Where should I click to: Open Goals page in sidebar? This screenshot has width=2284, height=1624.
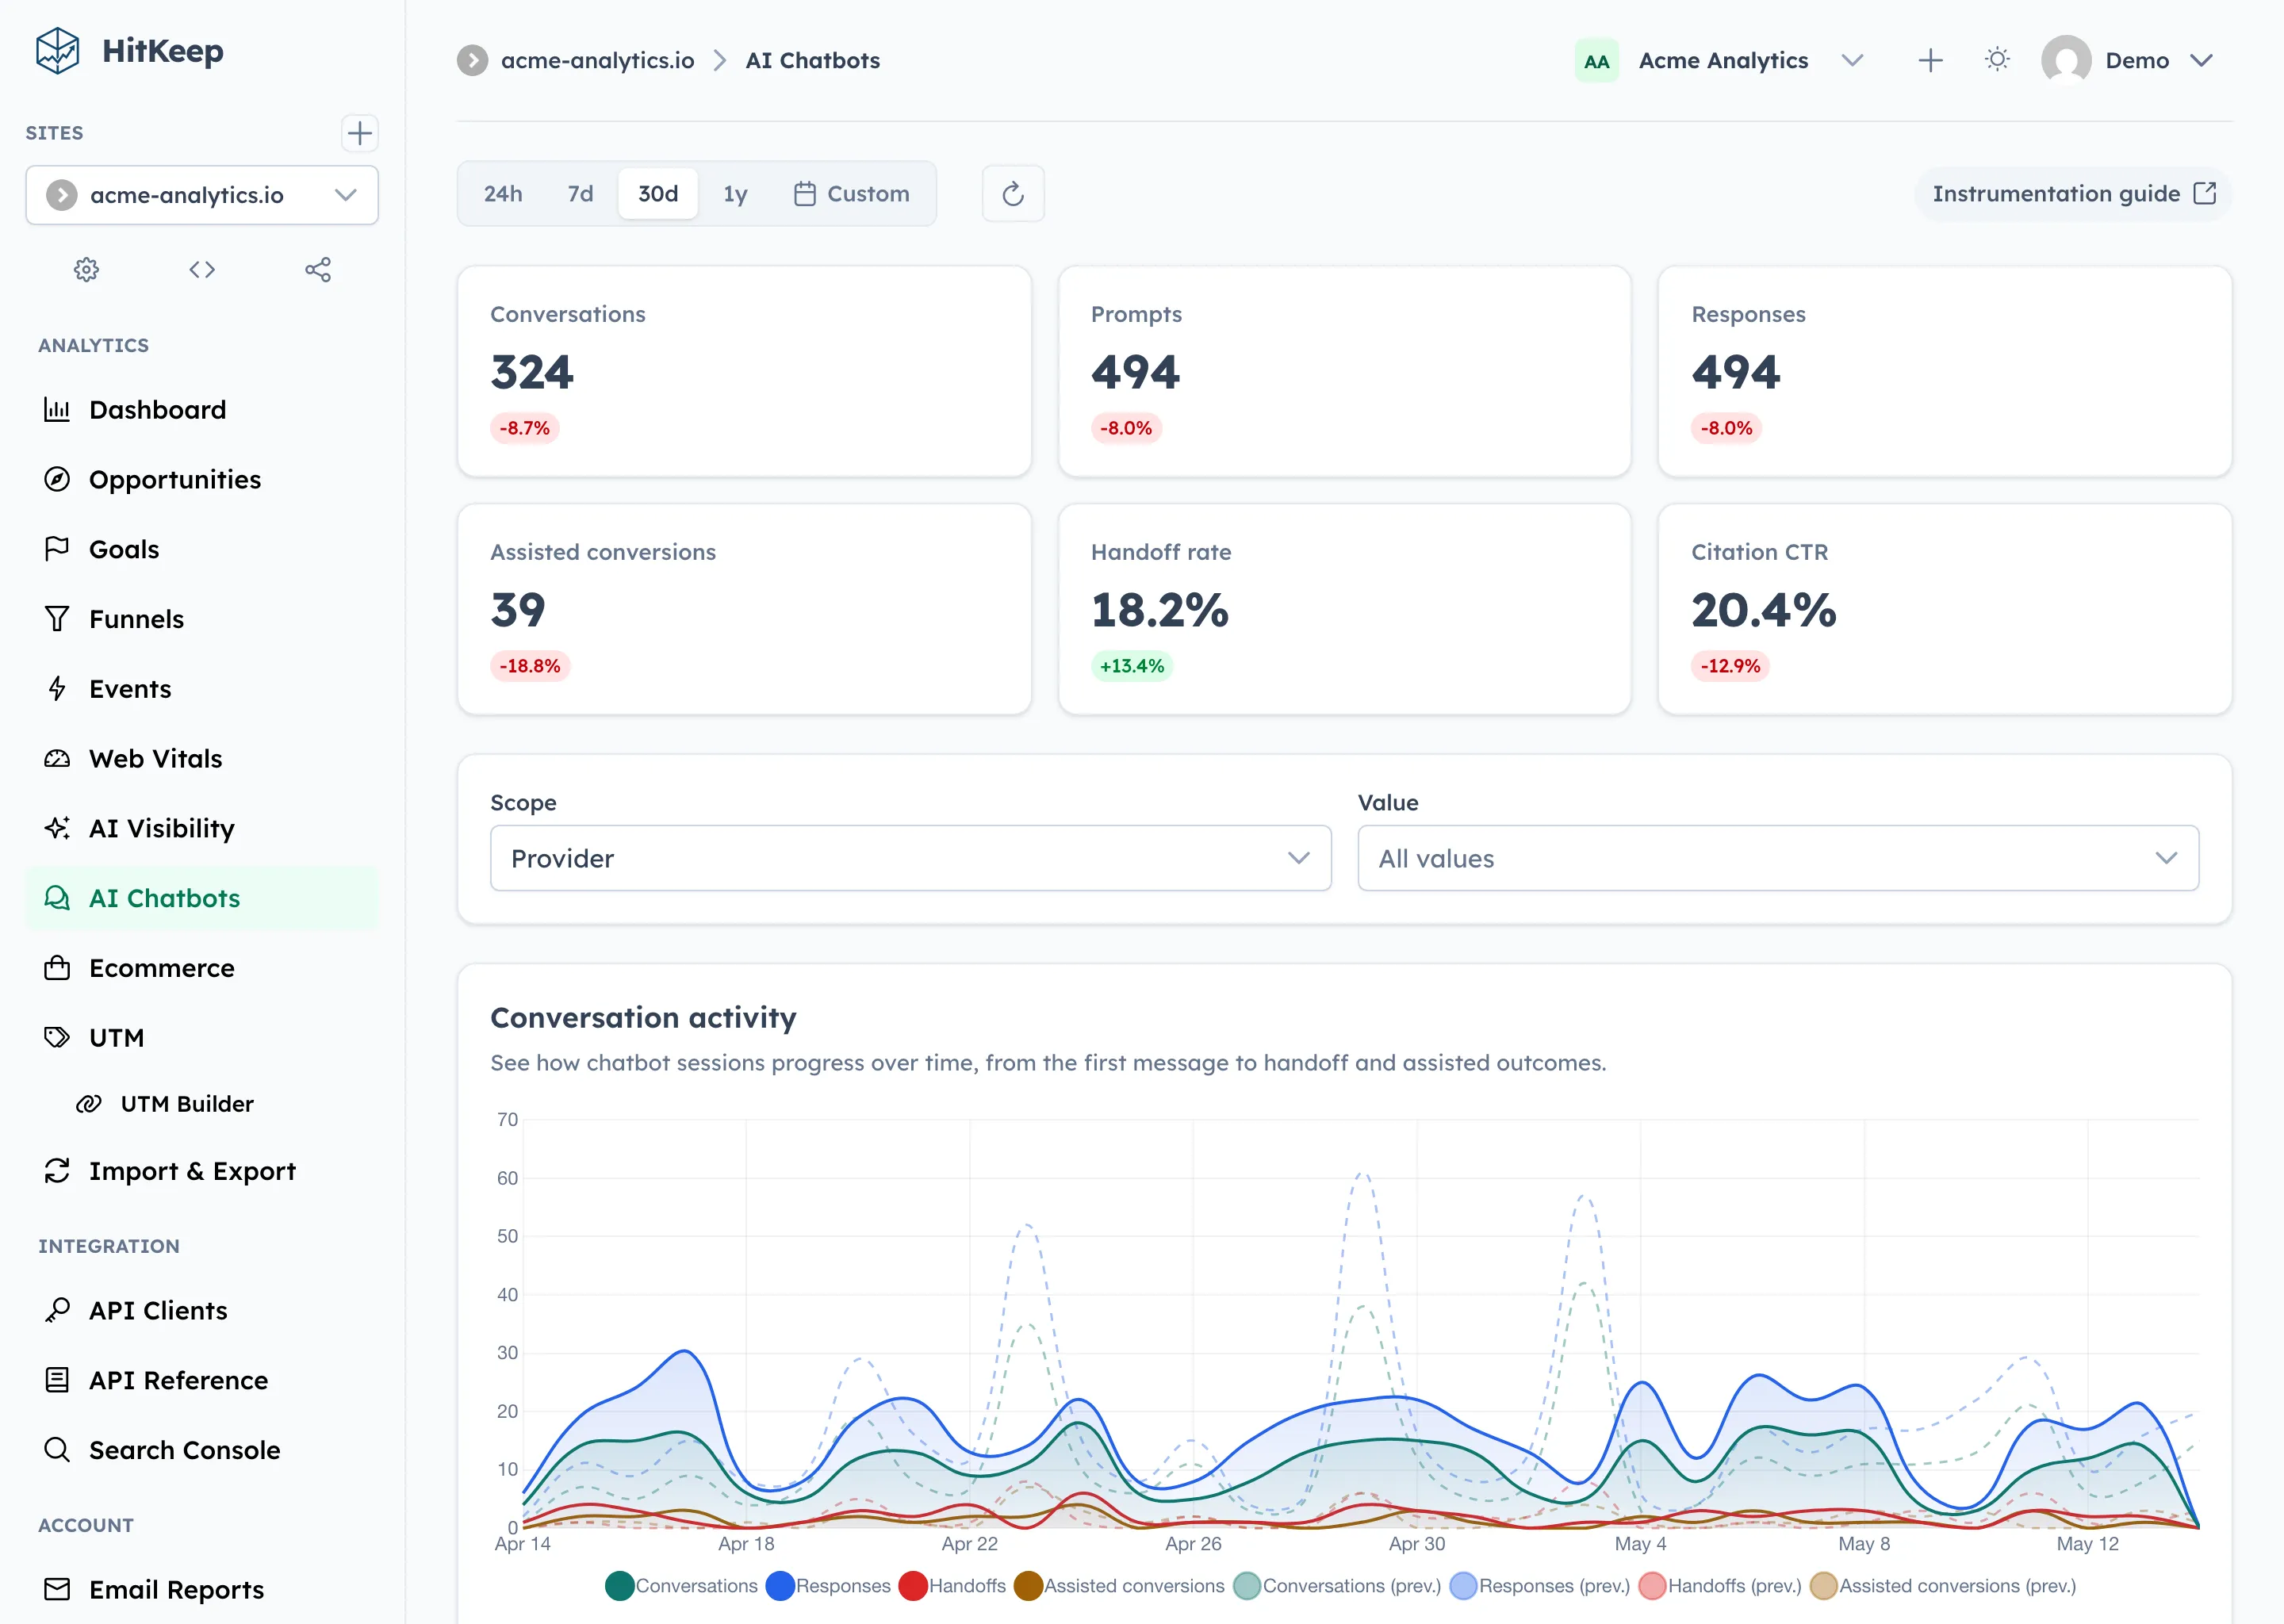click(x=202, y=549)
